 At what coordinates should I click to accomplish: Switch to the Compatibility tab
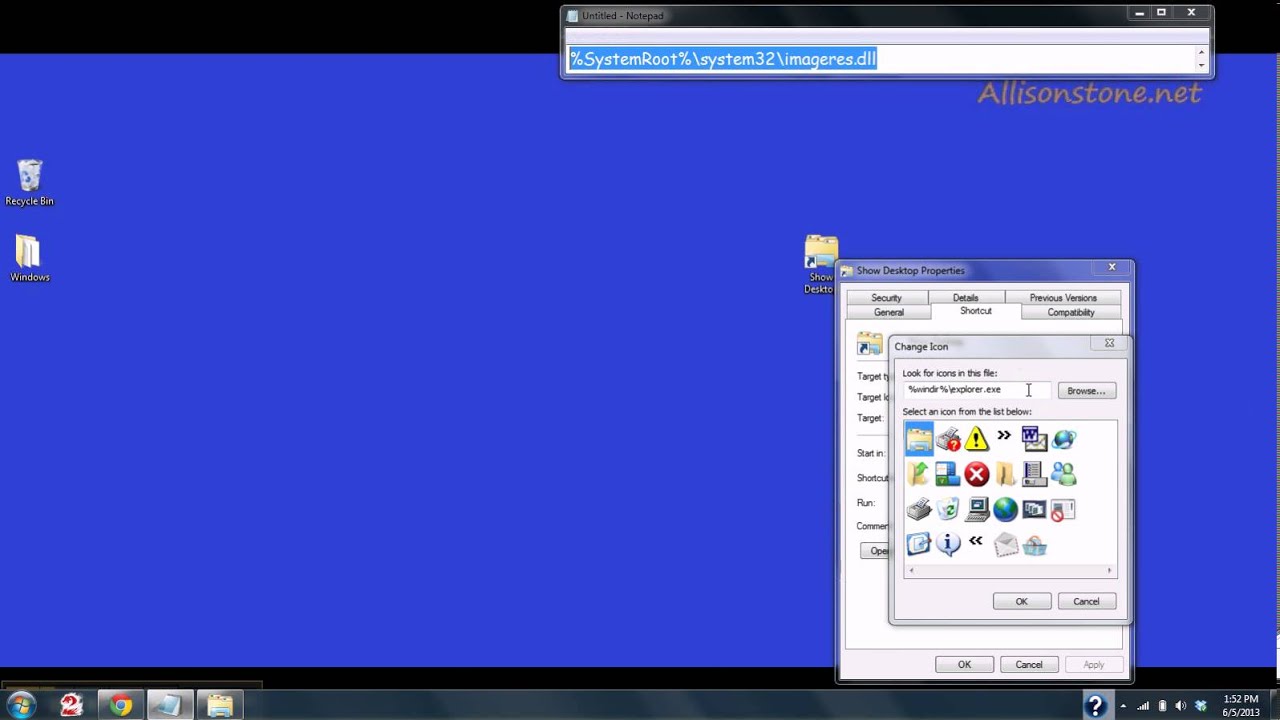pos(1070,312)
